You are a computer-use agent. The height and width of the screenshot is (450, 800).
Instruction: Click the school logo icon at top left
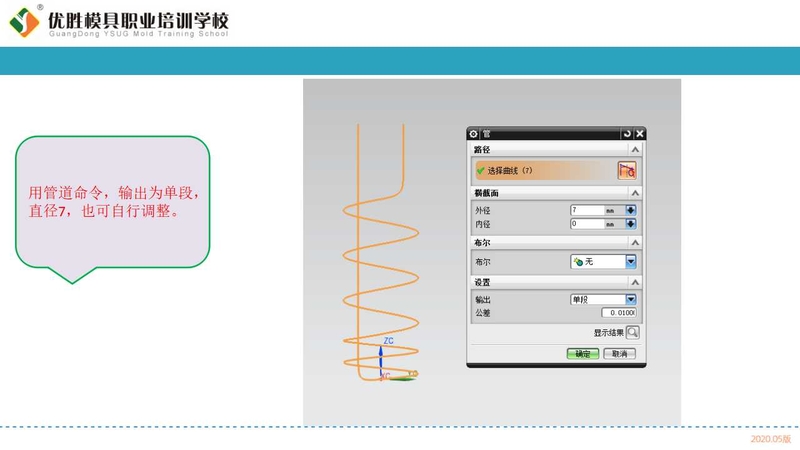coord(24,22)
